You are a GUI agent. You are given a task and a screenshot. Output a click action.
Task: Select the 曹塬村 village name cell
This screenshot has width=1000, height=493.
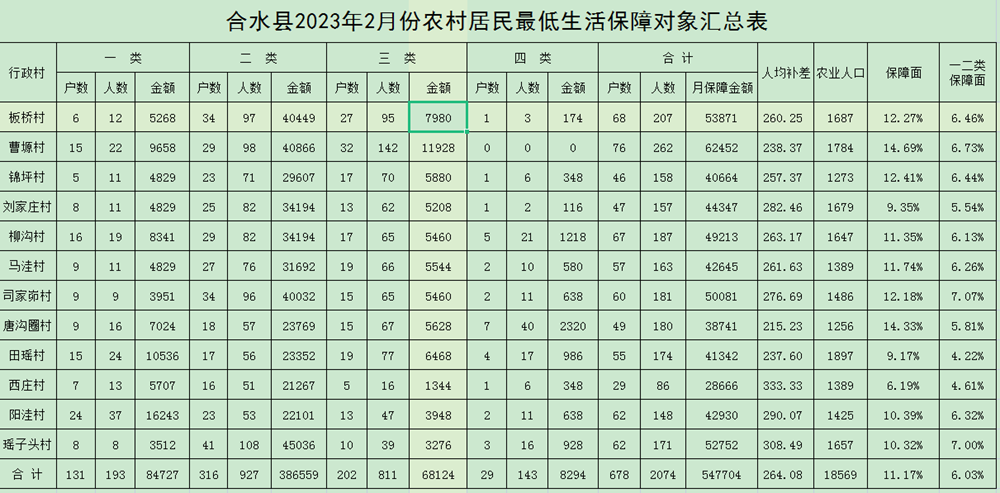pos(28,147)
